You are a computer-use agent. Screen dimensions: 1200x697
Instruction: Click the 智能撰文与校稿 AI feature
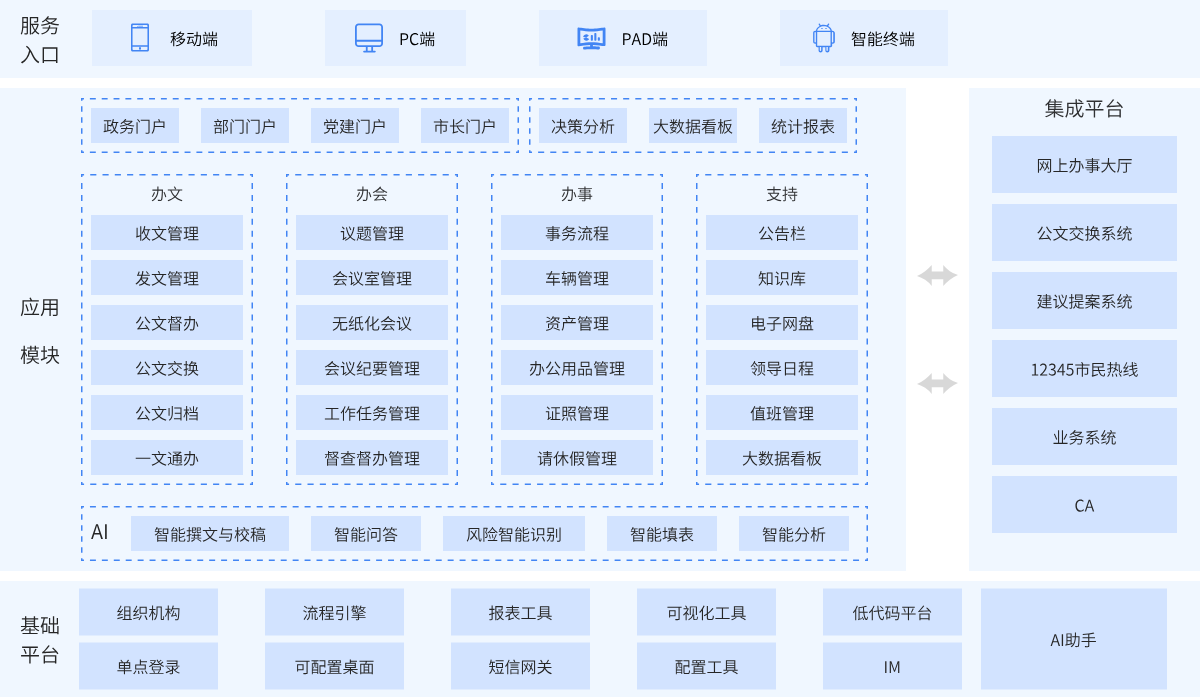210,534
